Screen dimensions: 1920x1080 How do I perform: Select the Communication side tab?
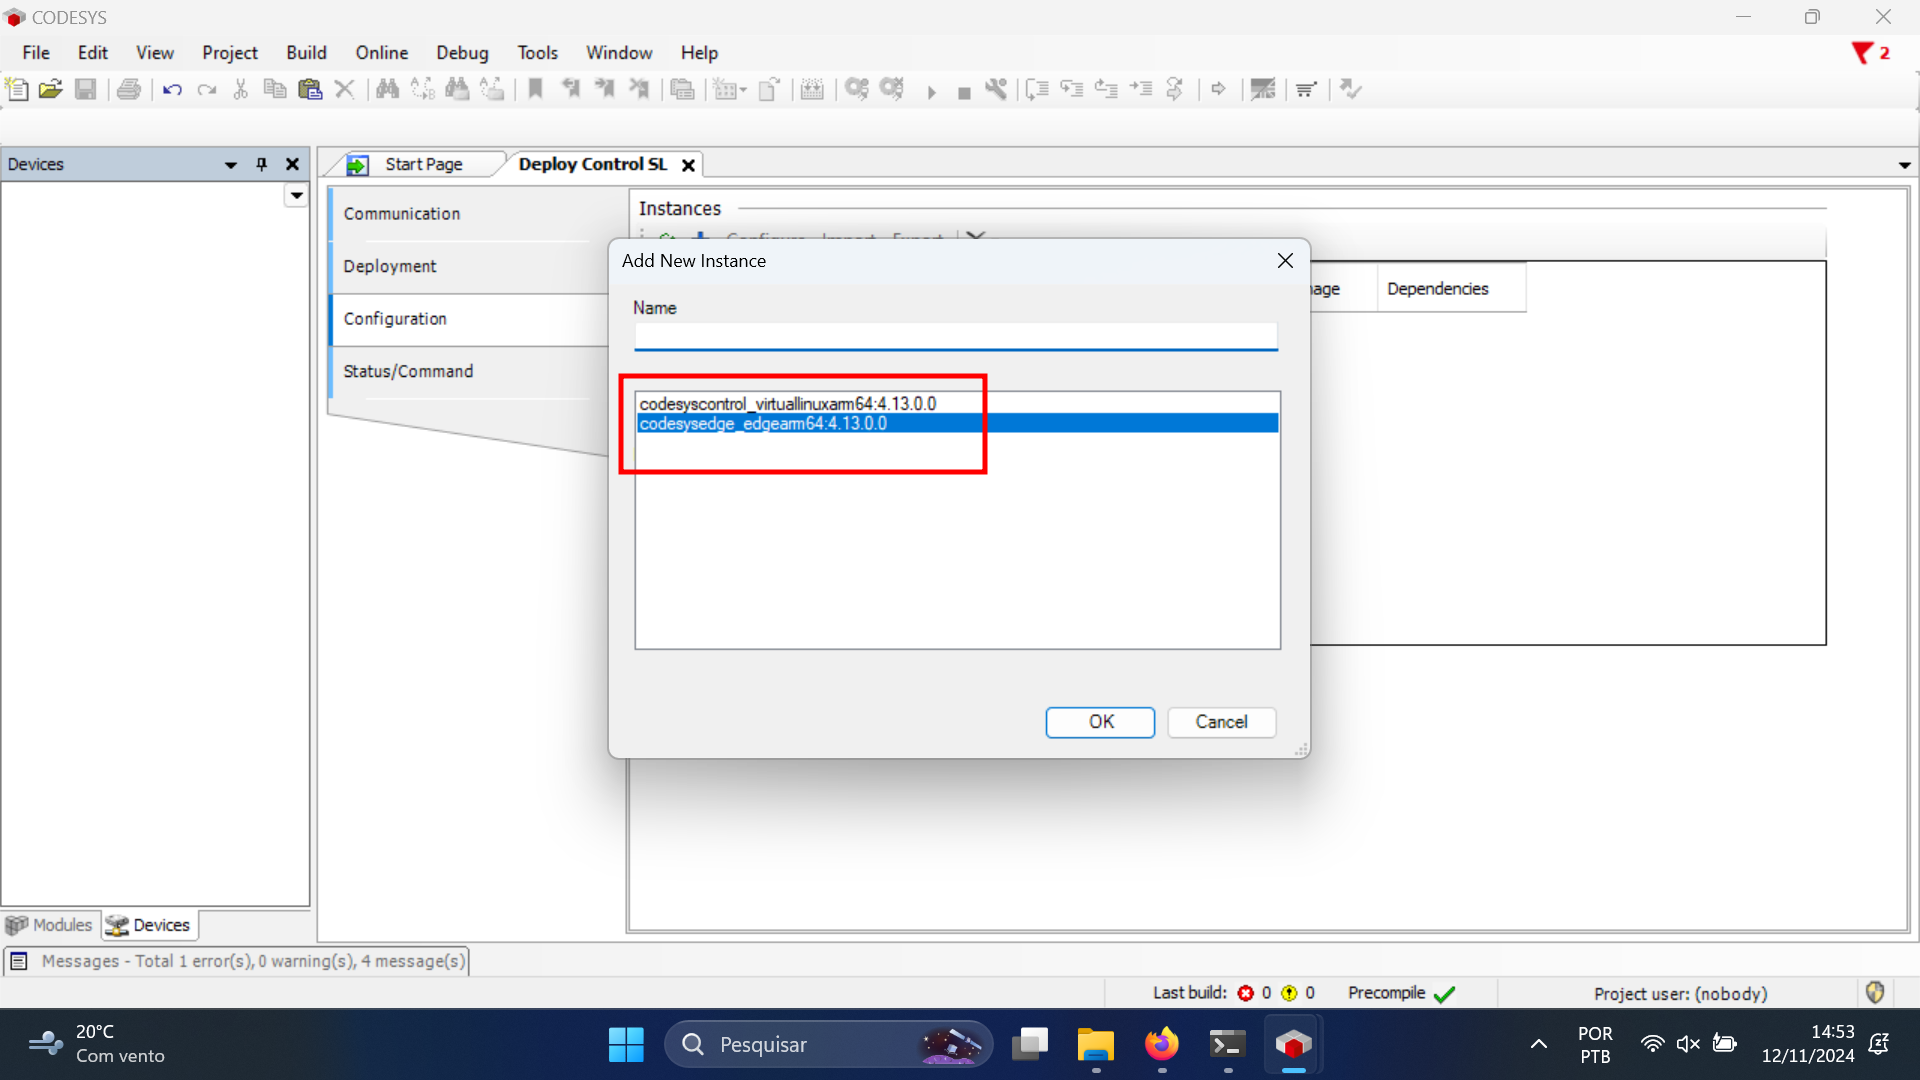tap(401, 214)
